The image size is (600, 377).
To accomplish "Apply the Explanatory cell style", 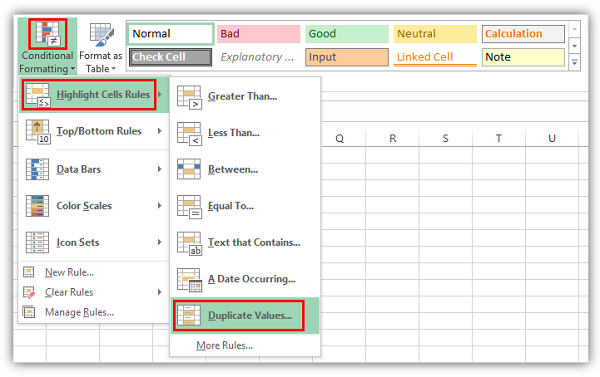I will point(259,57).
